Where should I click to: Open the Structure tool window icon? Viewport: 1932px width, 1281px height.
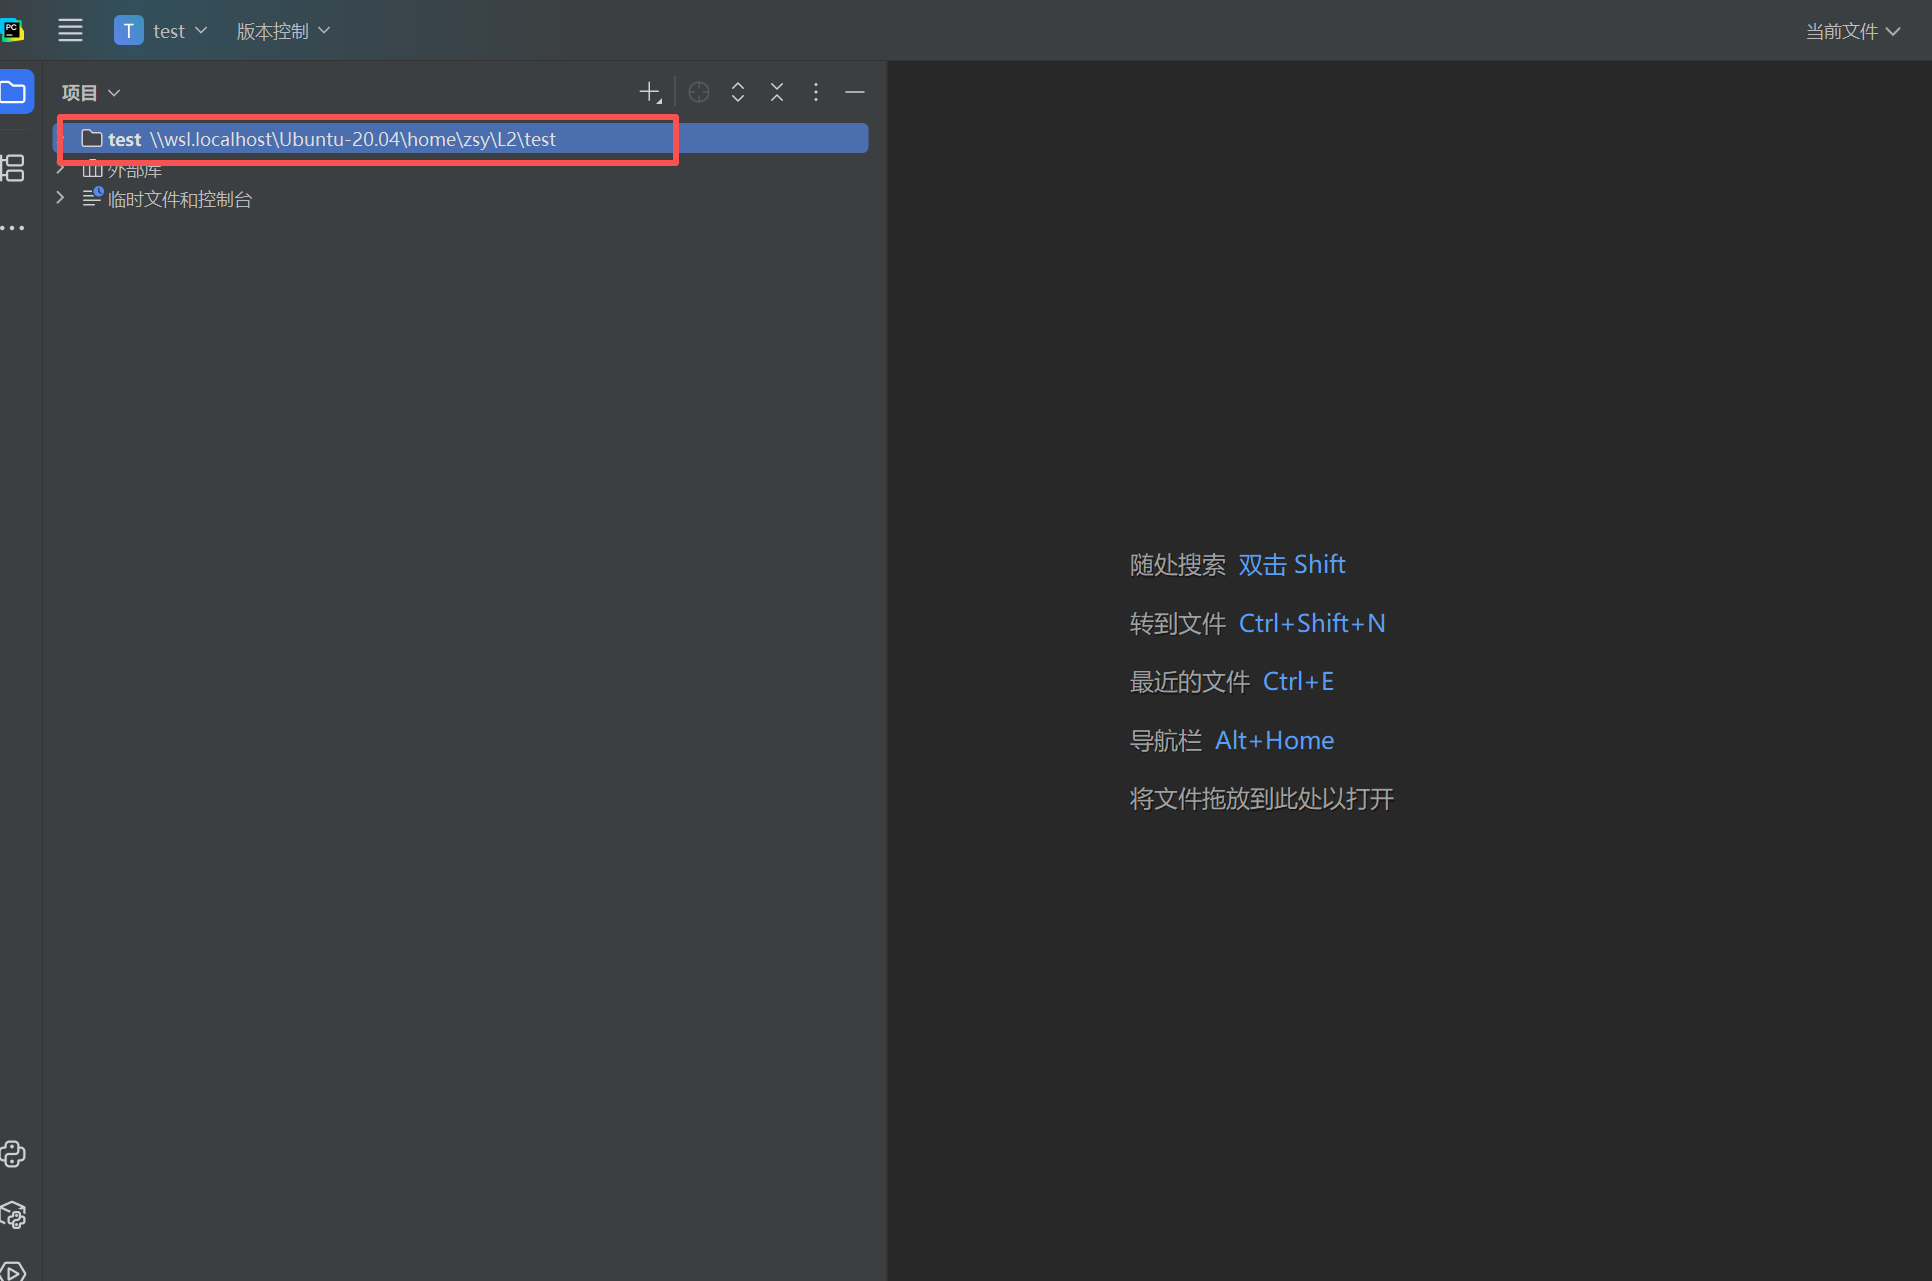coord(13,168)
